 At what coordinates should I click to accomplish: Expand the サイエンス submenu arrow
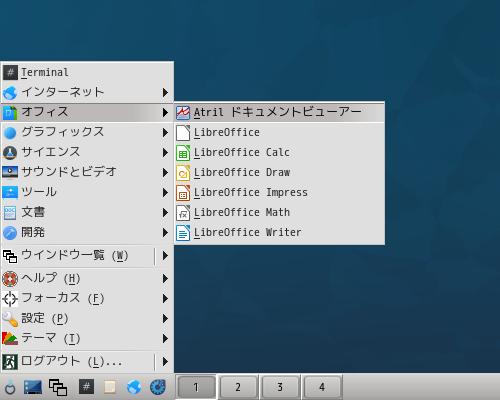[165, 152]
